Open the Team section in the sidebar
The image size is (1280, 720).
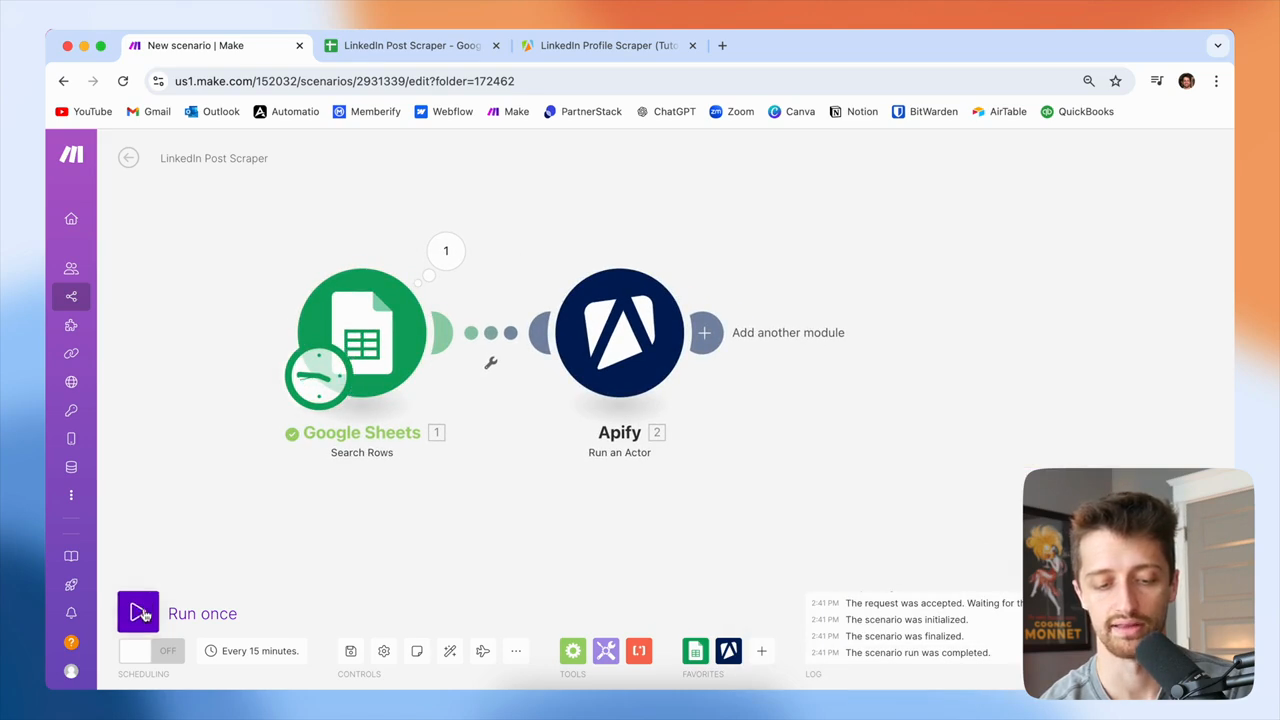71,268
